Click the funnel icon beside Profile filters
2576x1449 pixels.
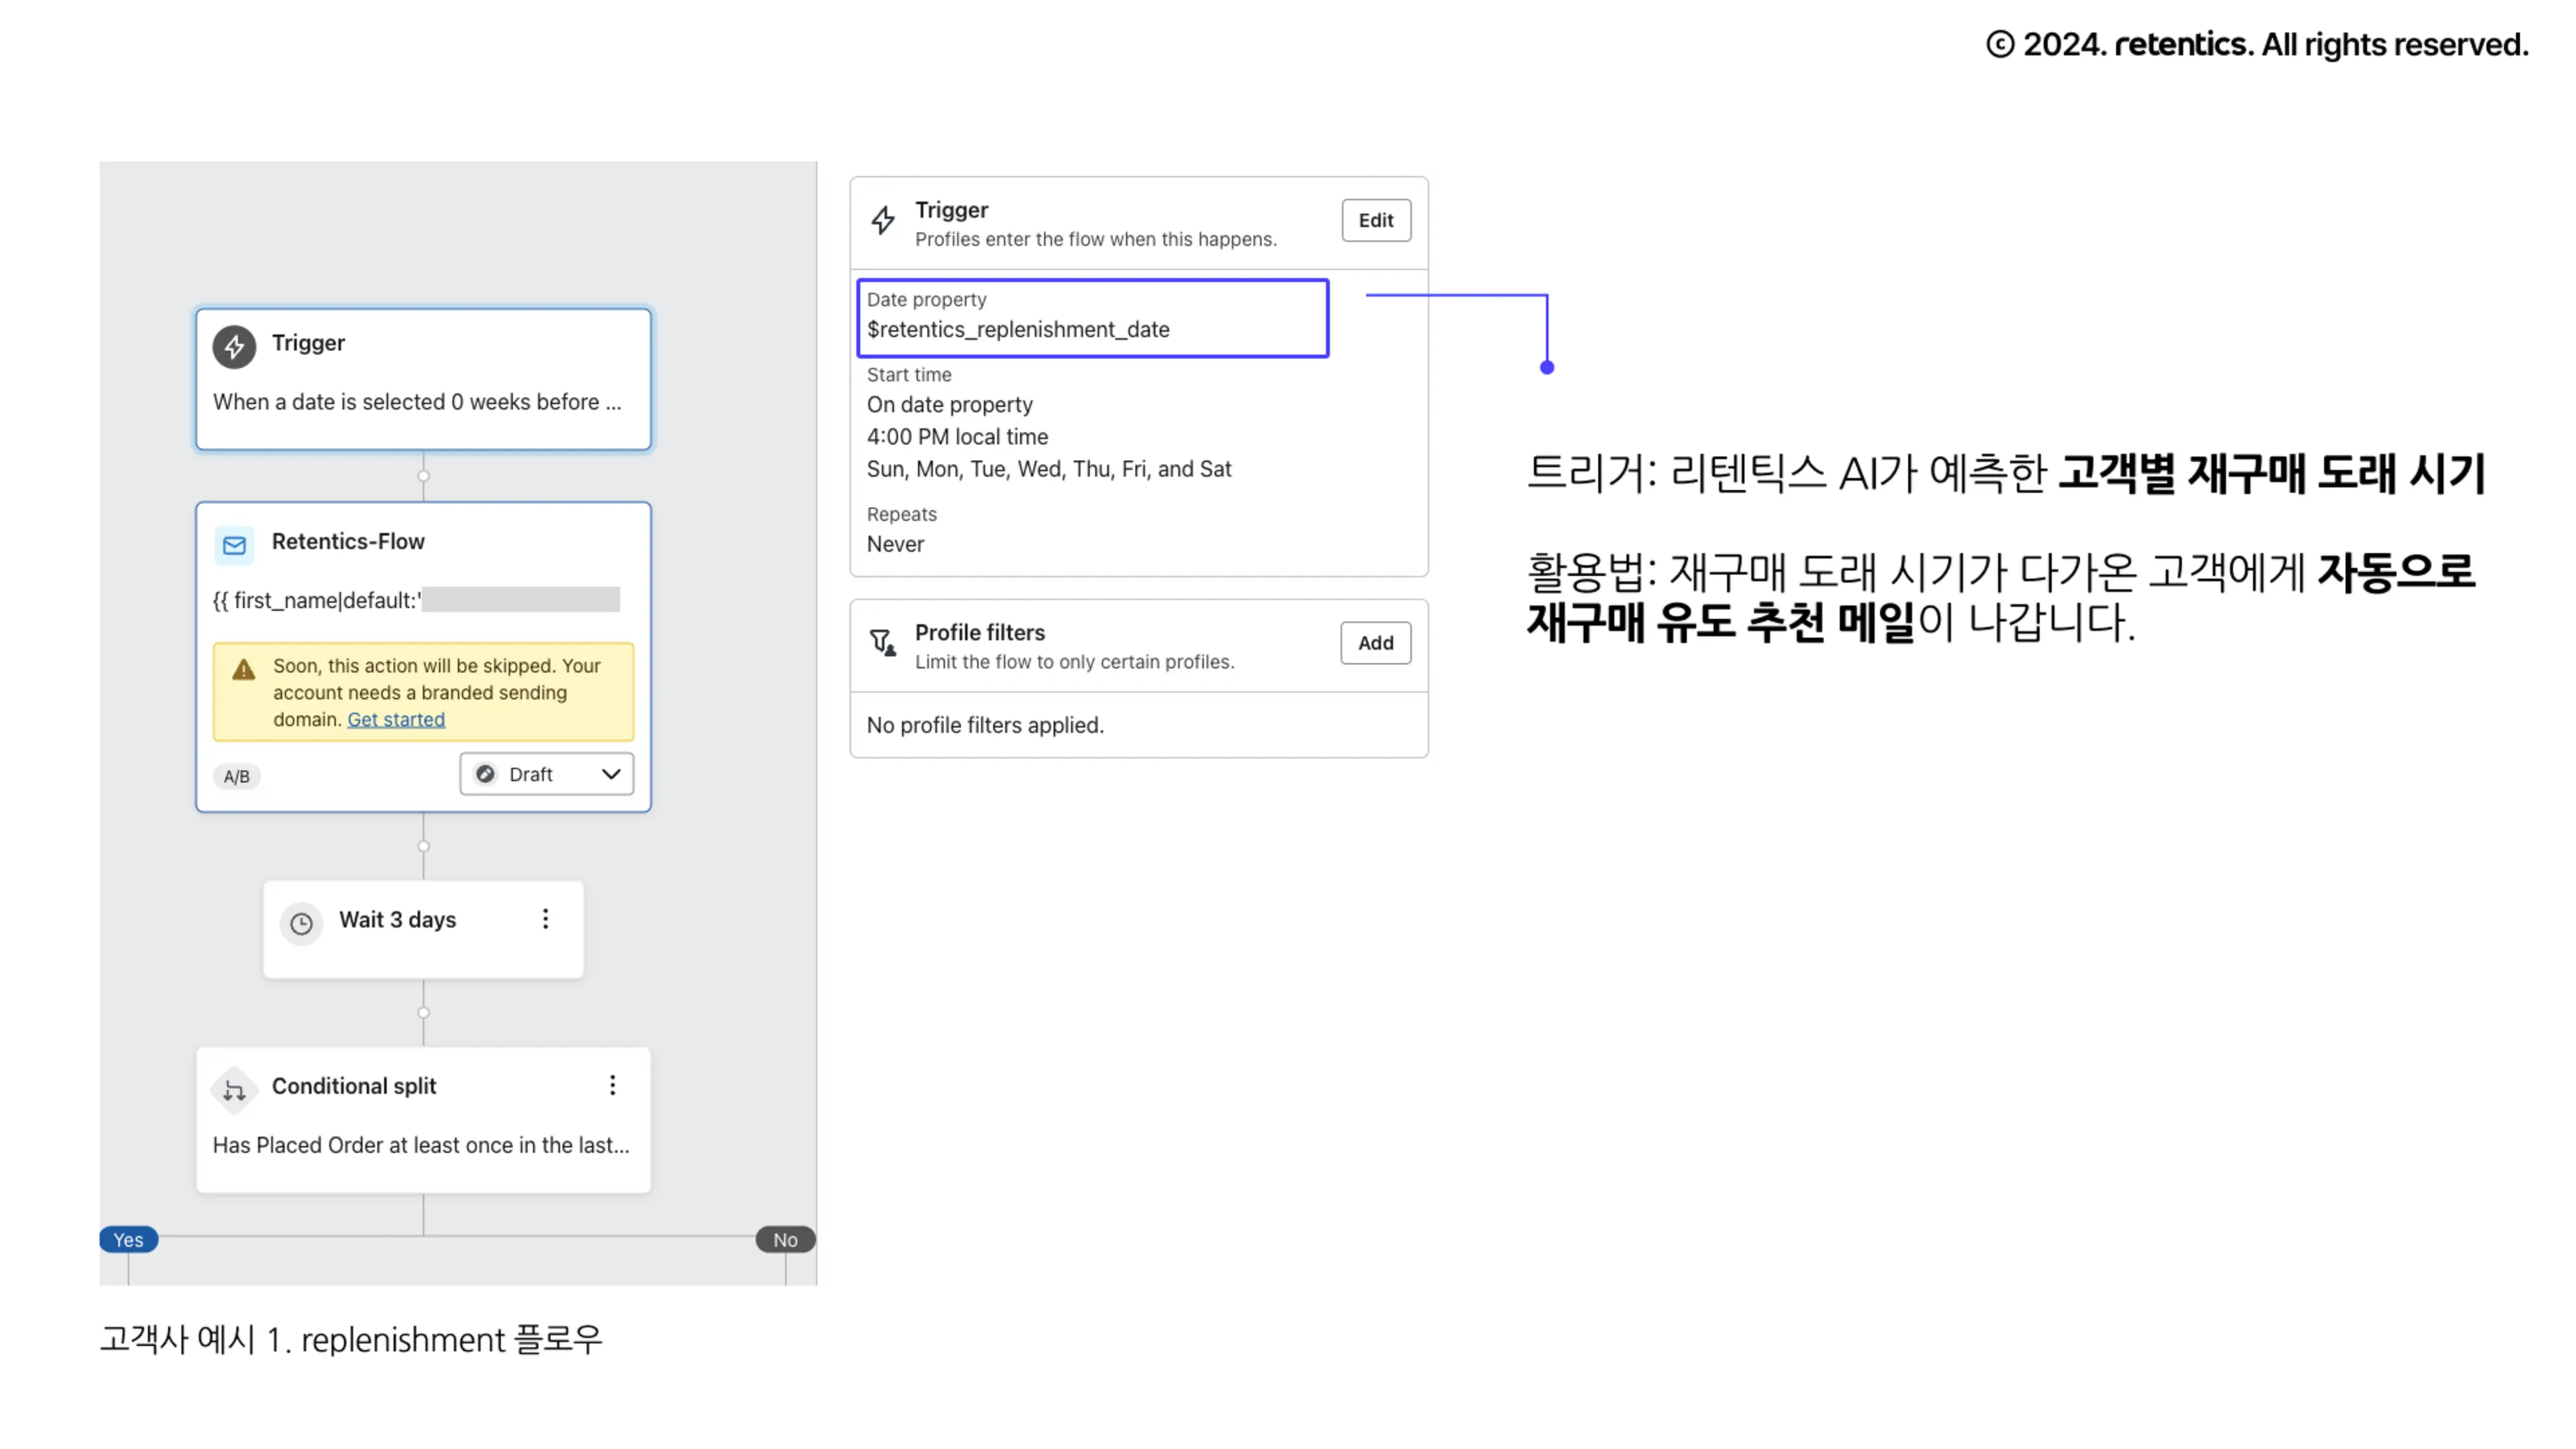pyautogui.click(x=882, y=642)
